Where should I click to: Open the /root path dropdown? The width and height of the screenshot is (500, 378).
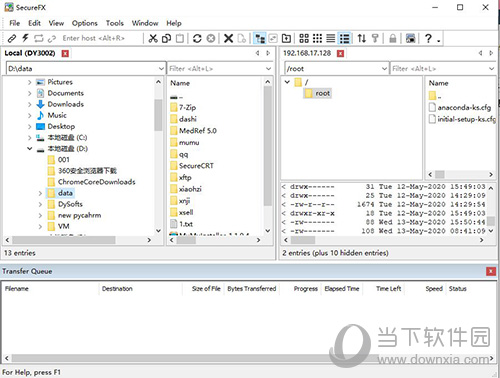[384, 69]
